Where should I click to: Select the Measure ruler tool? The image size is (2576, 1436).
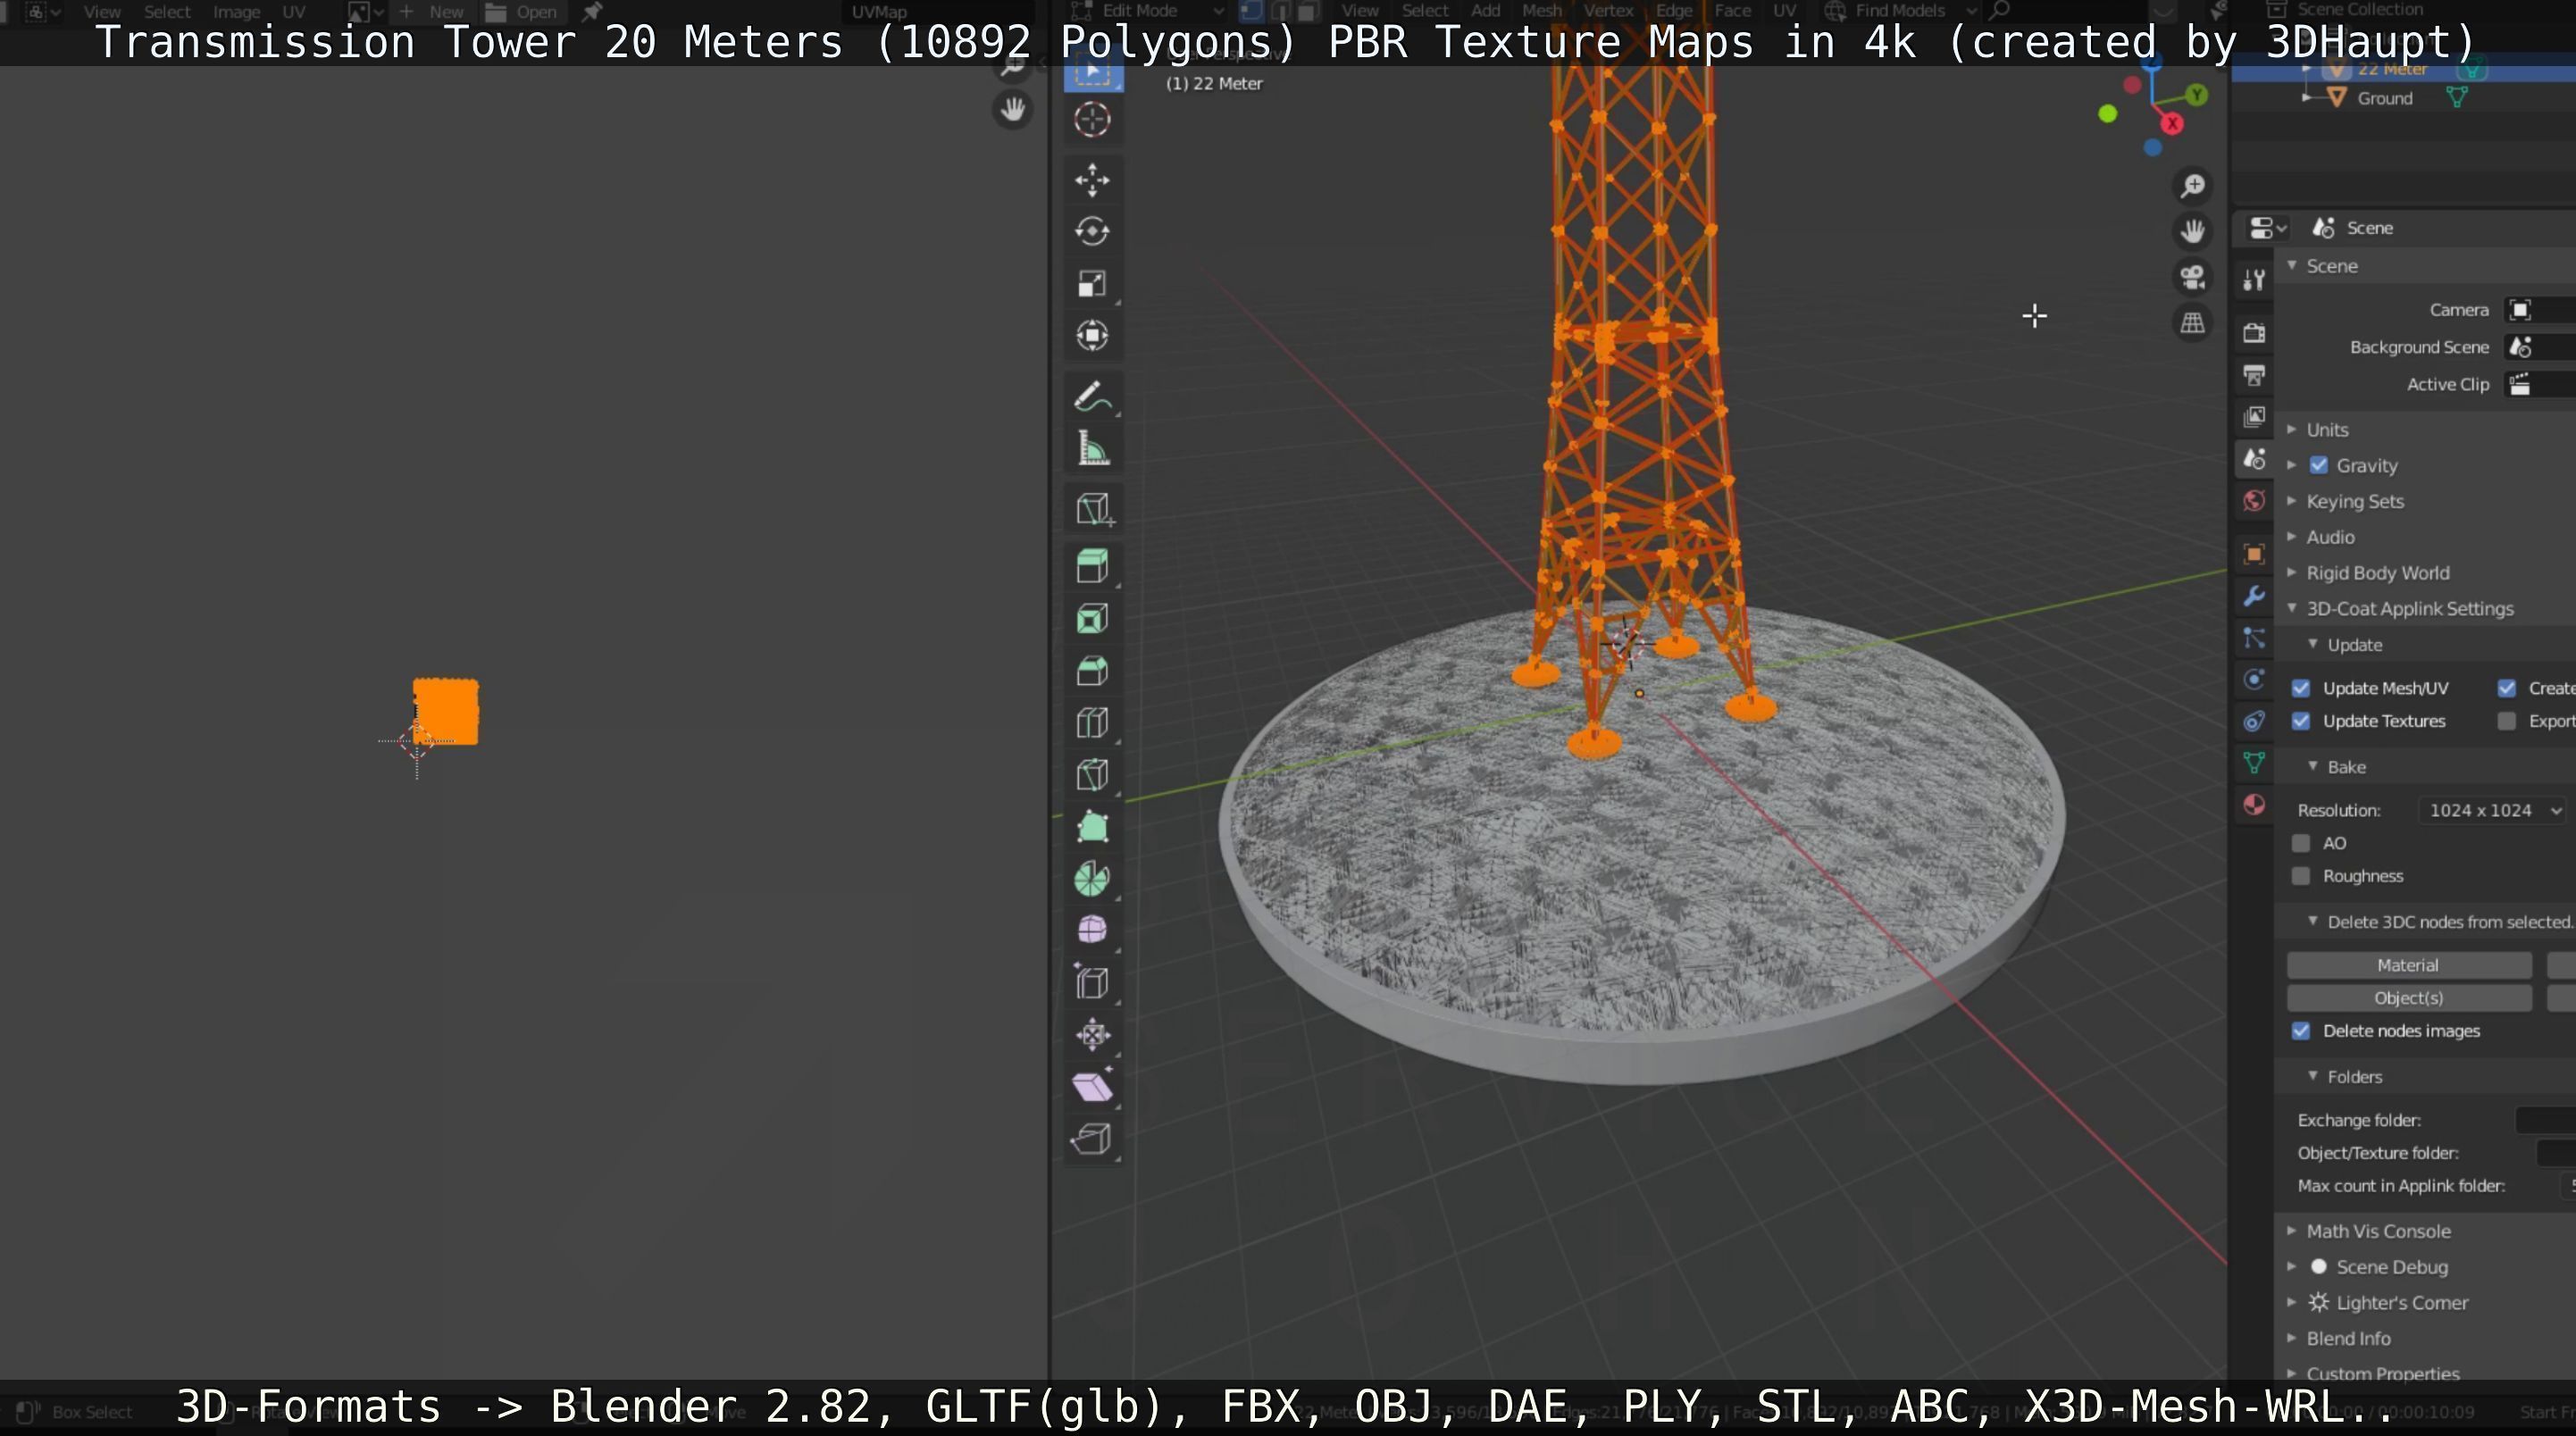1092,449
